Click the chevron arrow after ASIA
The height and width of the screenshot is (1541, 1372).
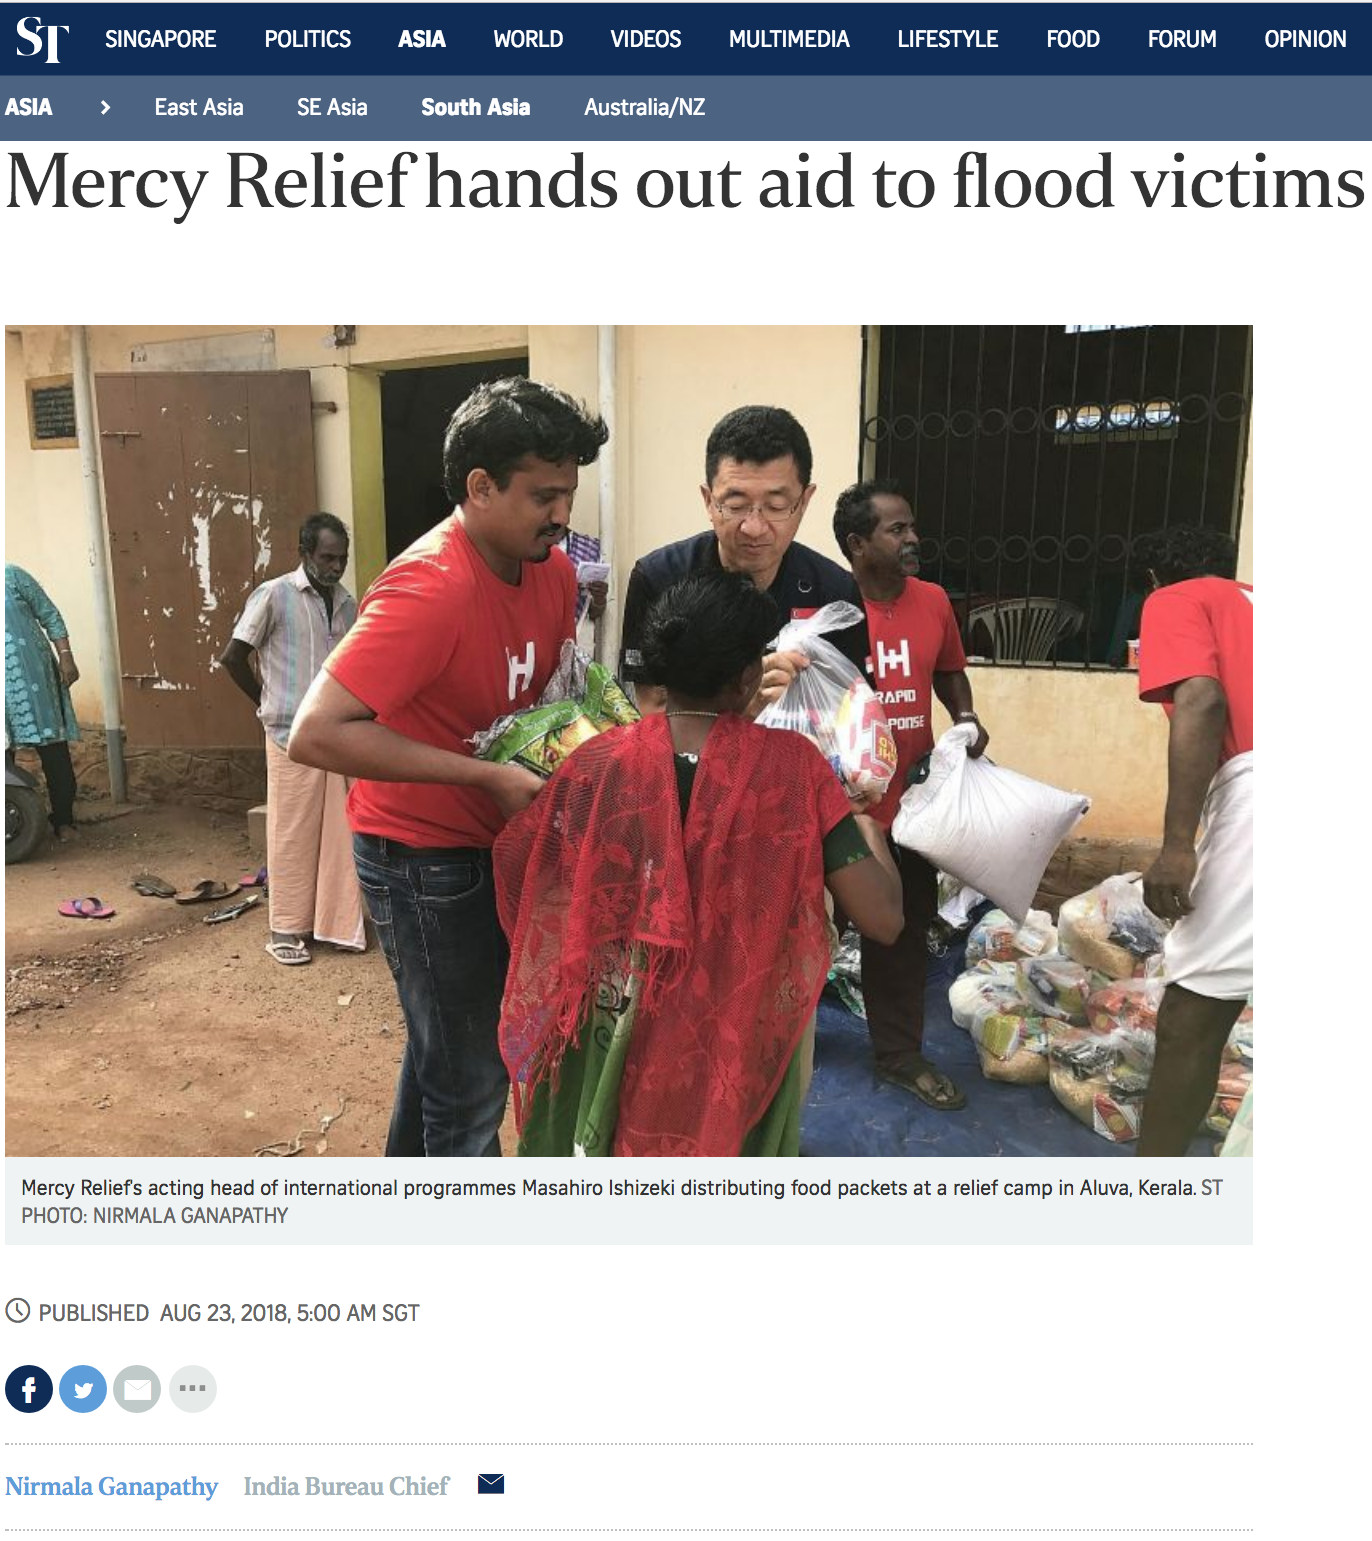tap(105, 107)
